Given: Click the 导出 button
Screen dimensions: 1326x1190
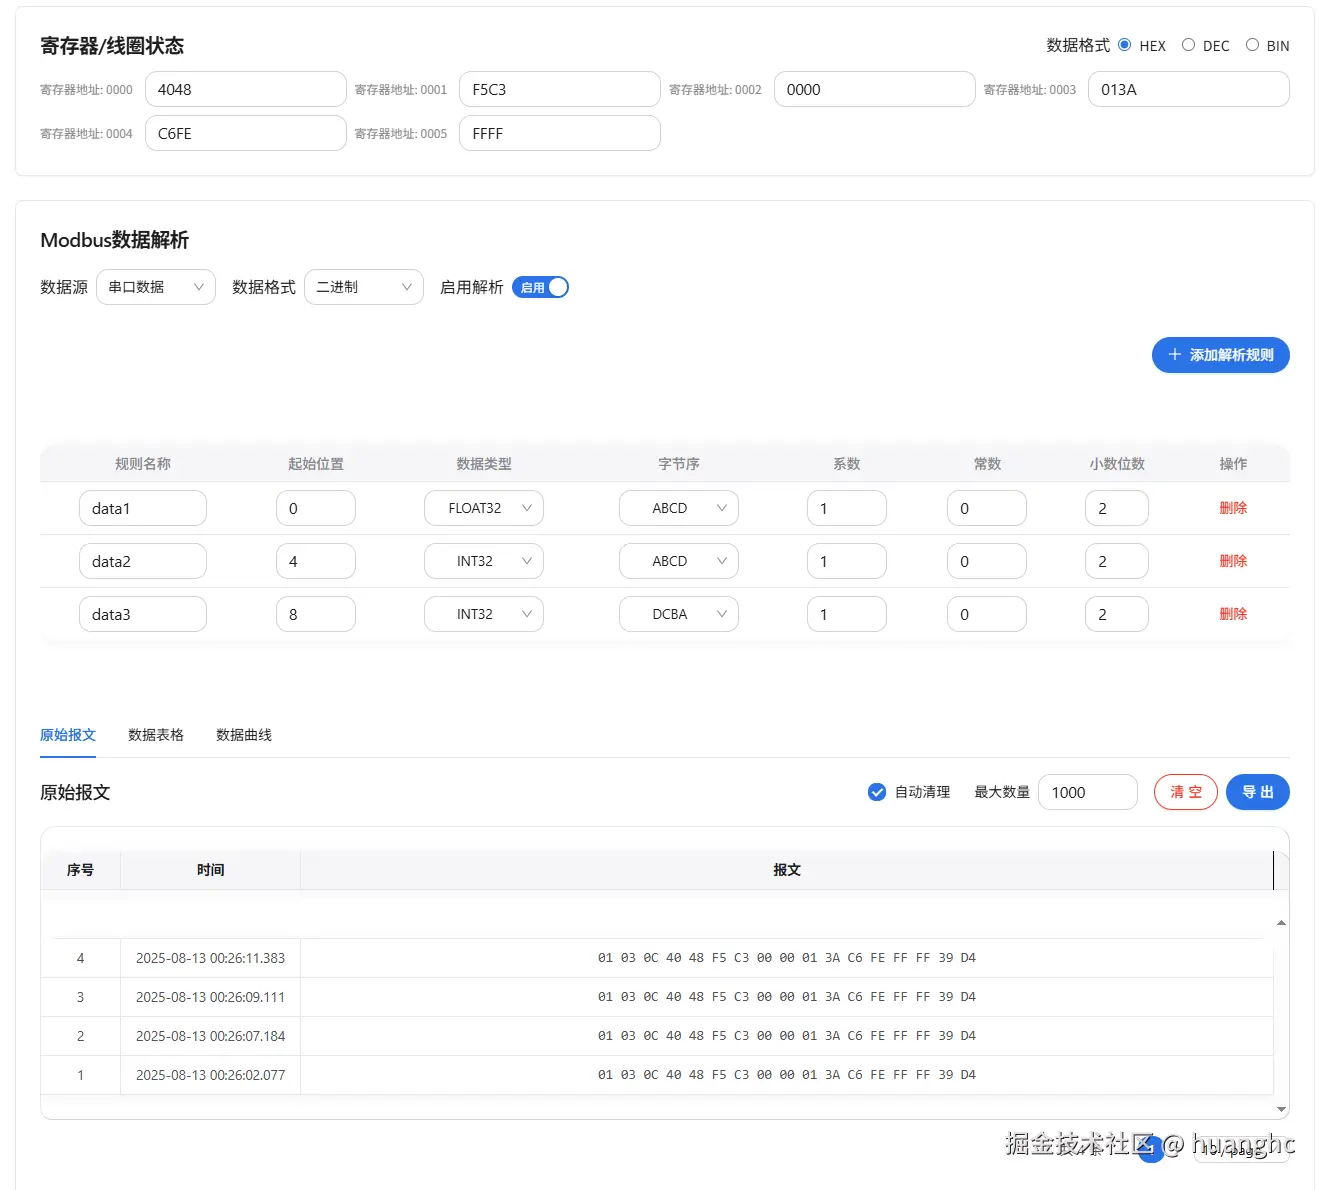Looking at the screenshot, I should (x=1258, y=792).
